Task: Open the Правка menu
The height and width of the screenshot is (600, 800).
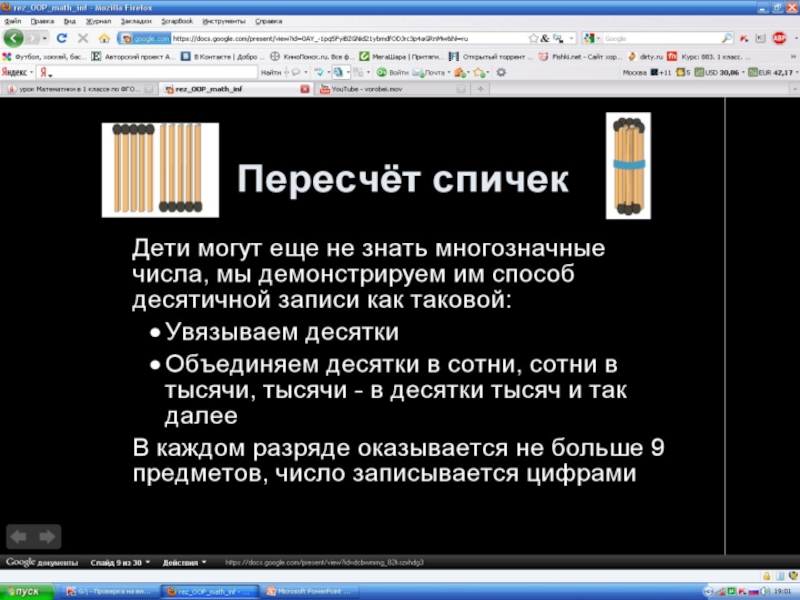Action: [42, 21]
